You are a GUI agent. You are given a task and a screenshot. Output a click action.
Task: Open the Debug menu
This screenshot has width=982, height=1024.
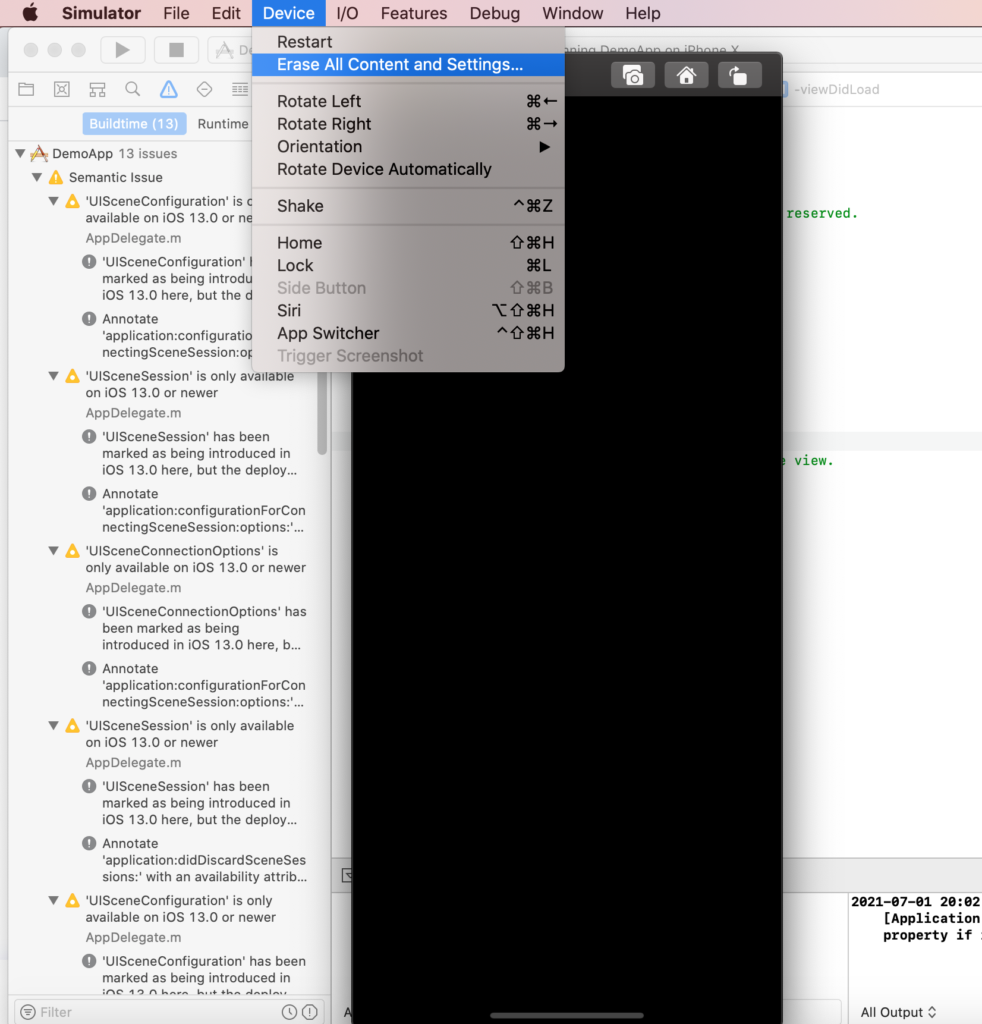point(495,13)
